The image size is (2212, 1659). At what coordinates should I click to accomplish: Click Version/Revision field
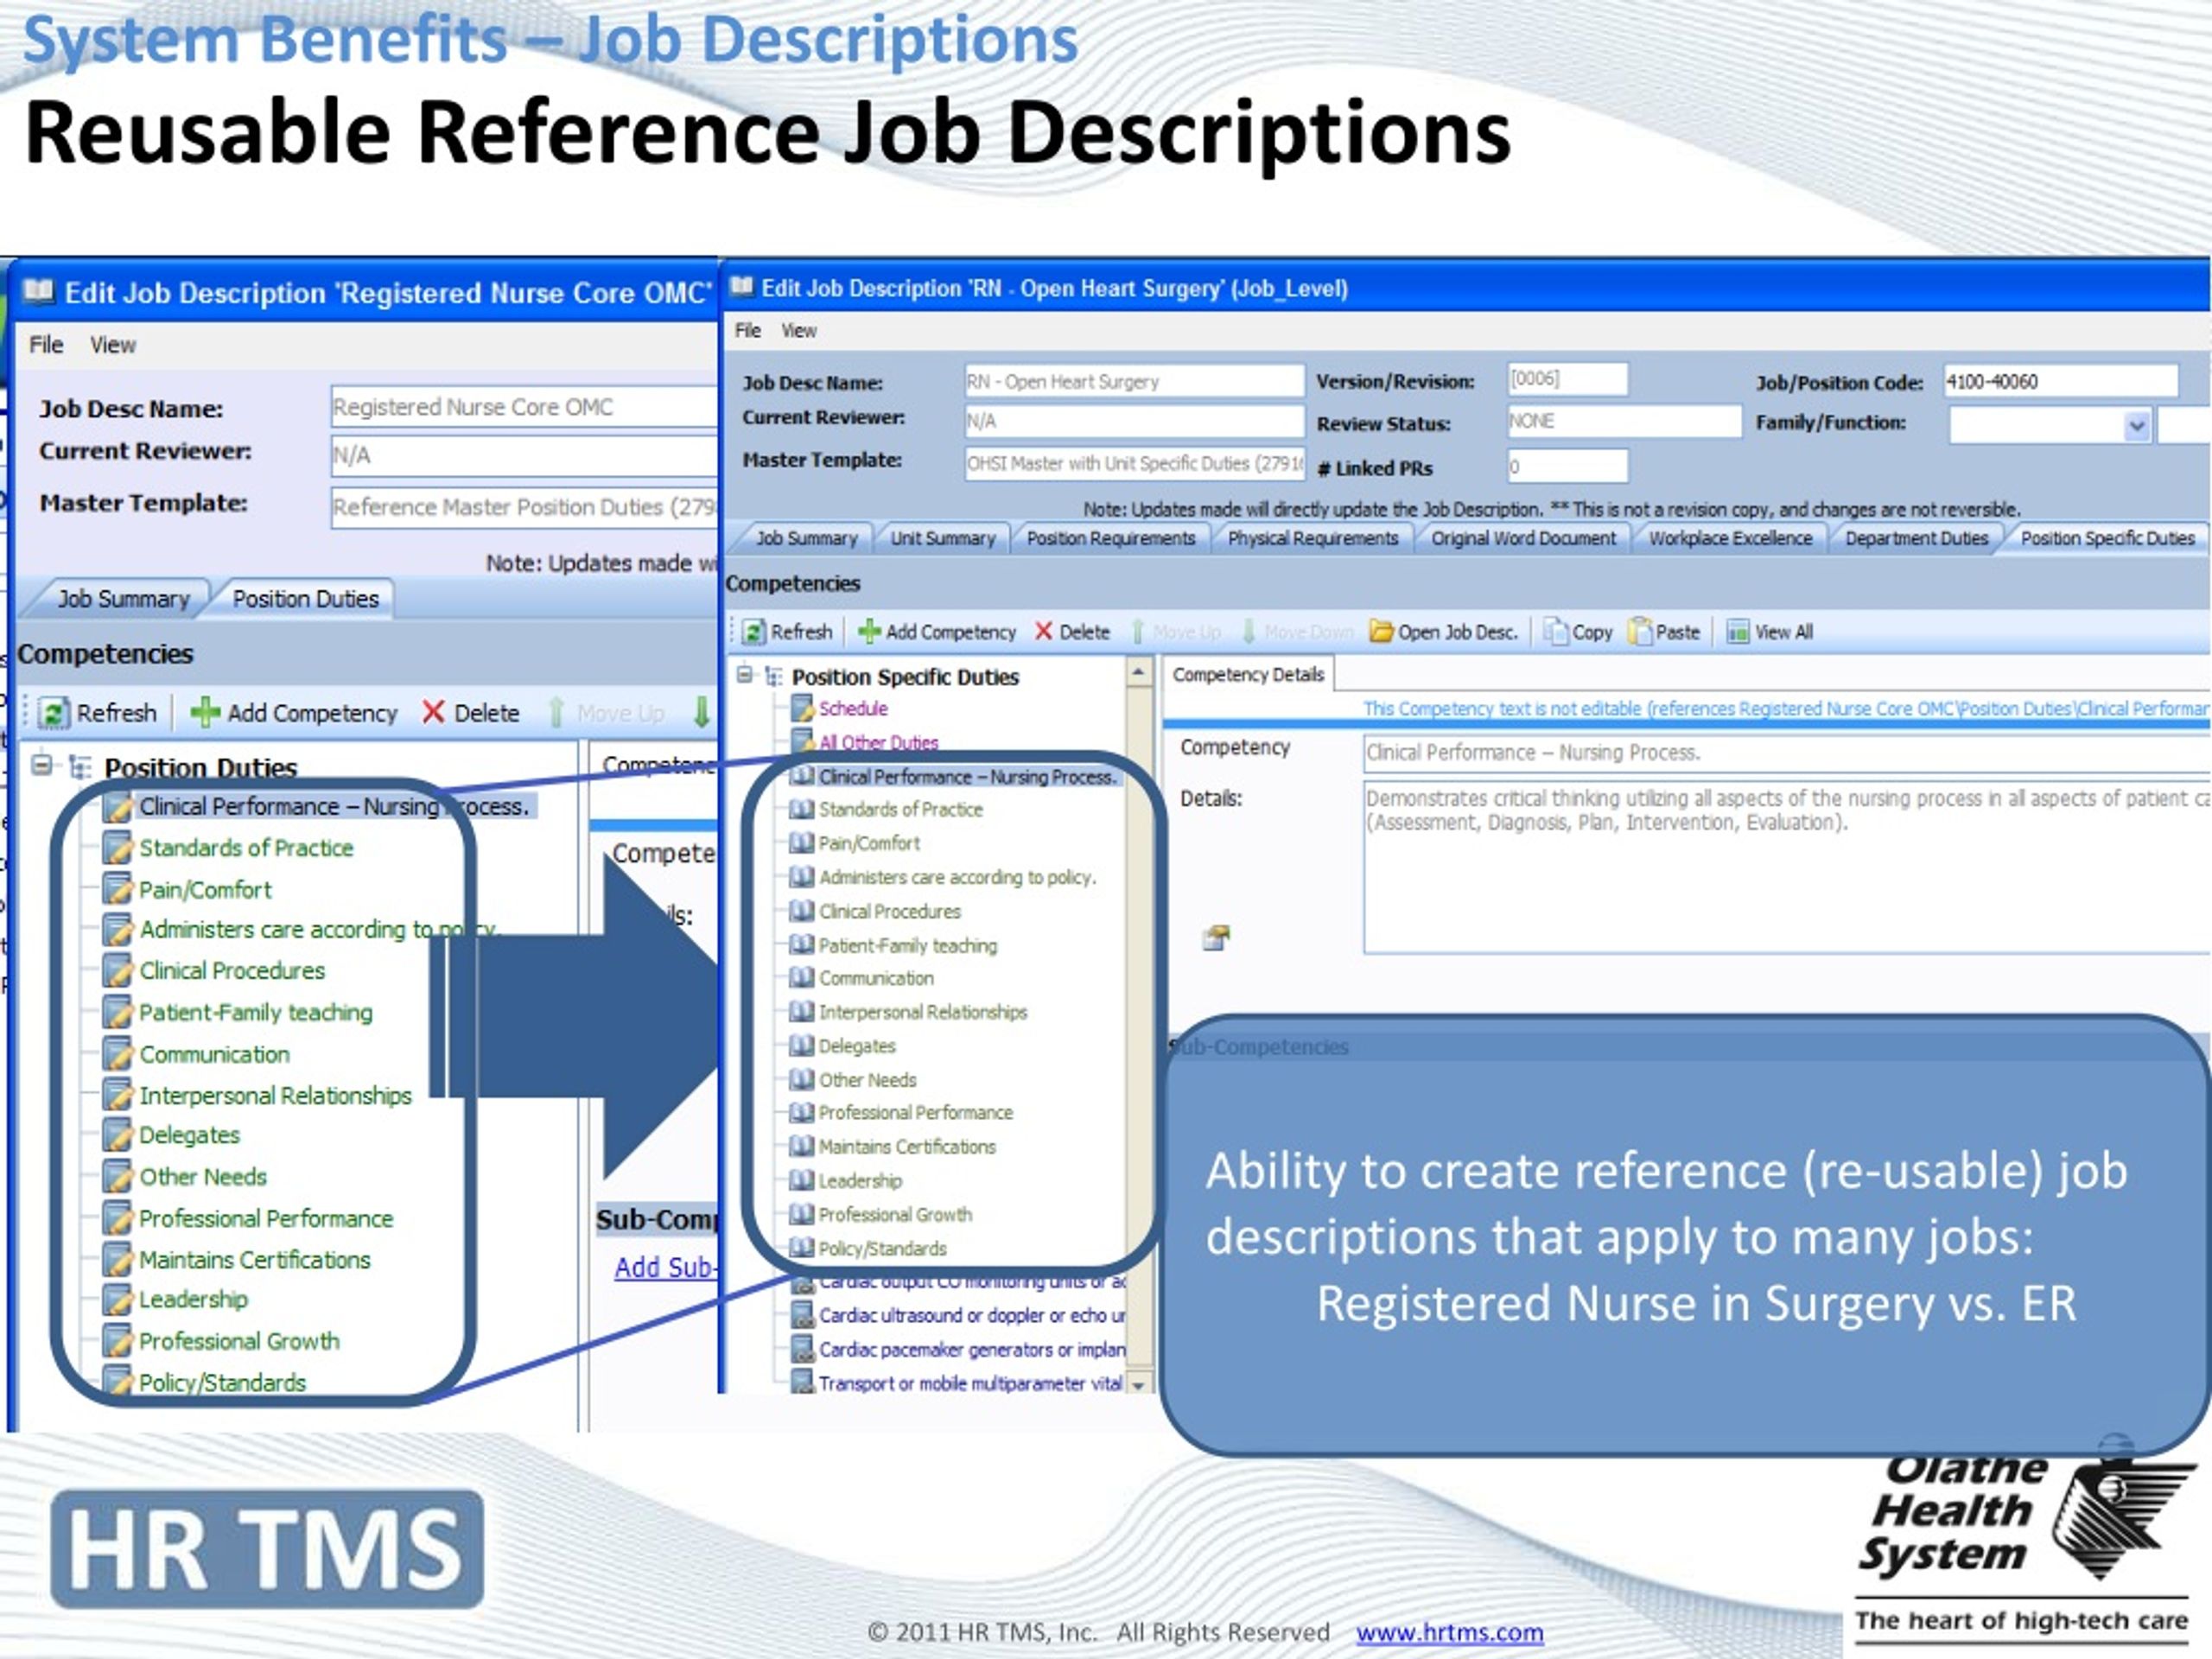(1567, 379)
